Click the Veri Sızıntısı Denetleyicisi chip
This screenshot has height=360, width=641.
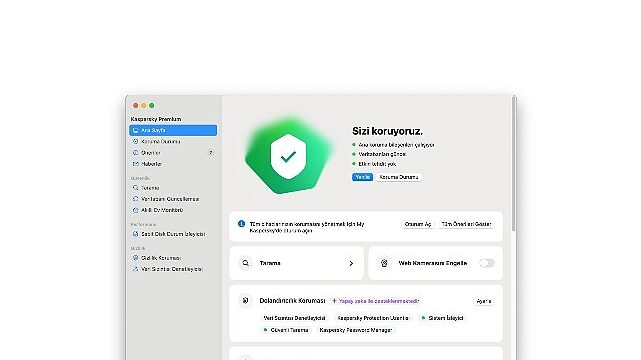point(294,318)
